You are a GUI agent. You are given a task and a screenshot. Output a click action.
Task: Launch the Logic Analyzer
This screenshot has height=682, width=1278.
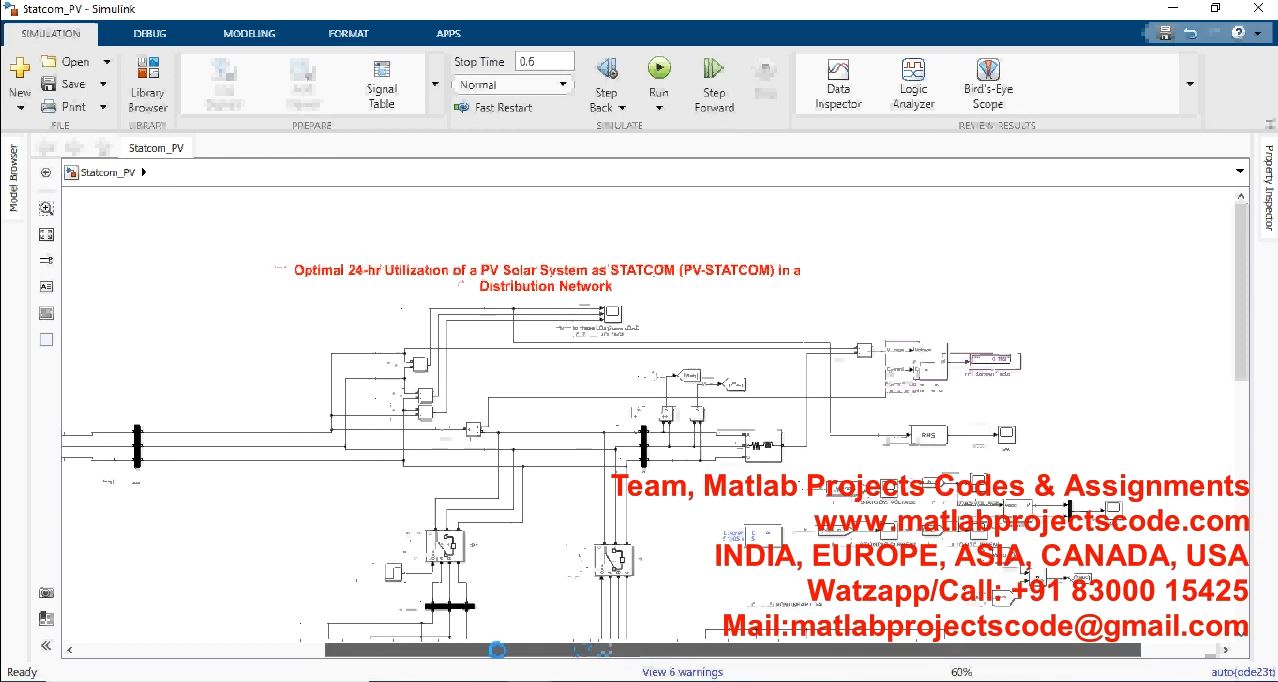(913, 84)
